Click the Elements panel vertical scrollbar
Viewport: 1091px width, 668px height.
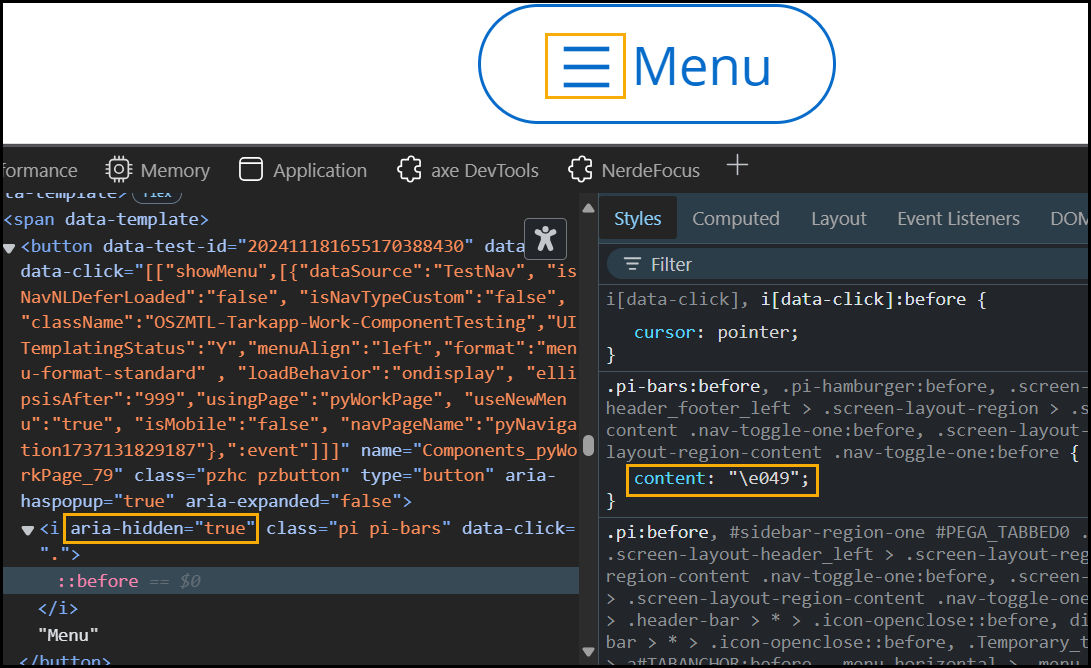coord(589,446)
